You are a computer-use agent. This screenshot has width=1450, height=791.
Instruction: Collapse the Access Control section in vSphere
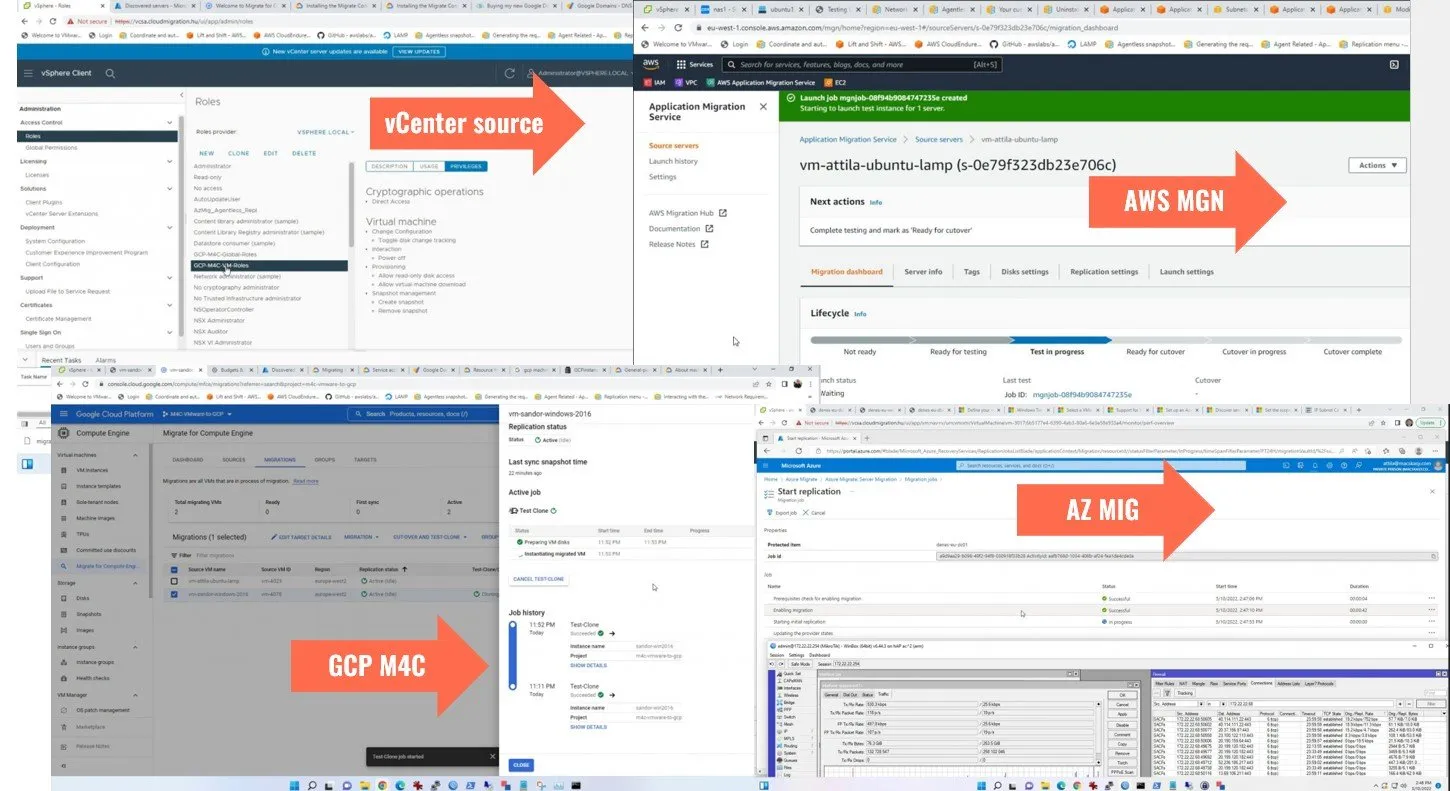(170, 122)
